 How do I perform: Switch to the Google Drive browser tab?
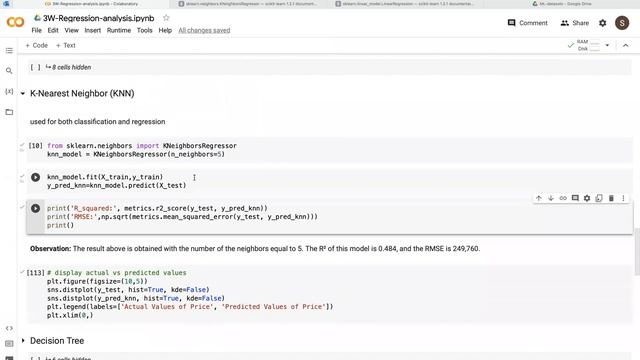pyautogui.click(x=562, y=4)
